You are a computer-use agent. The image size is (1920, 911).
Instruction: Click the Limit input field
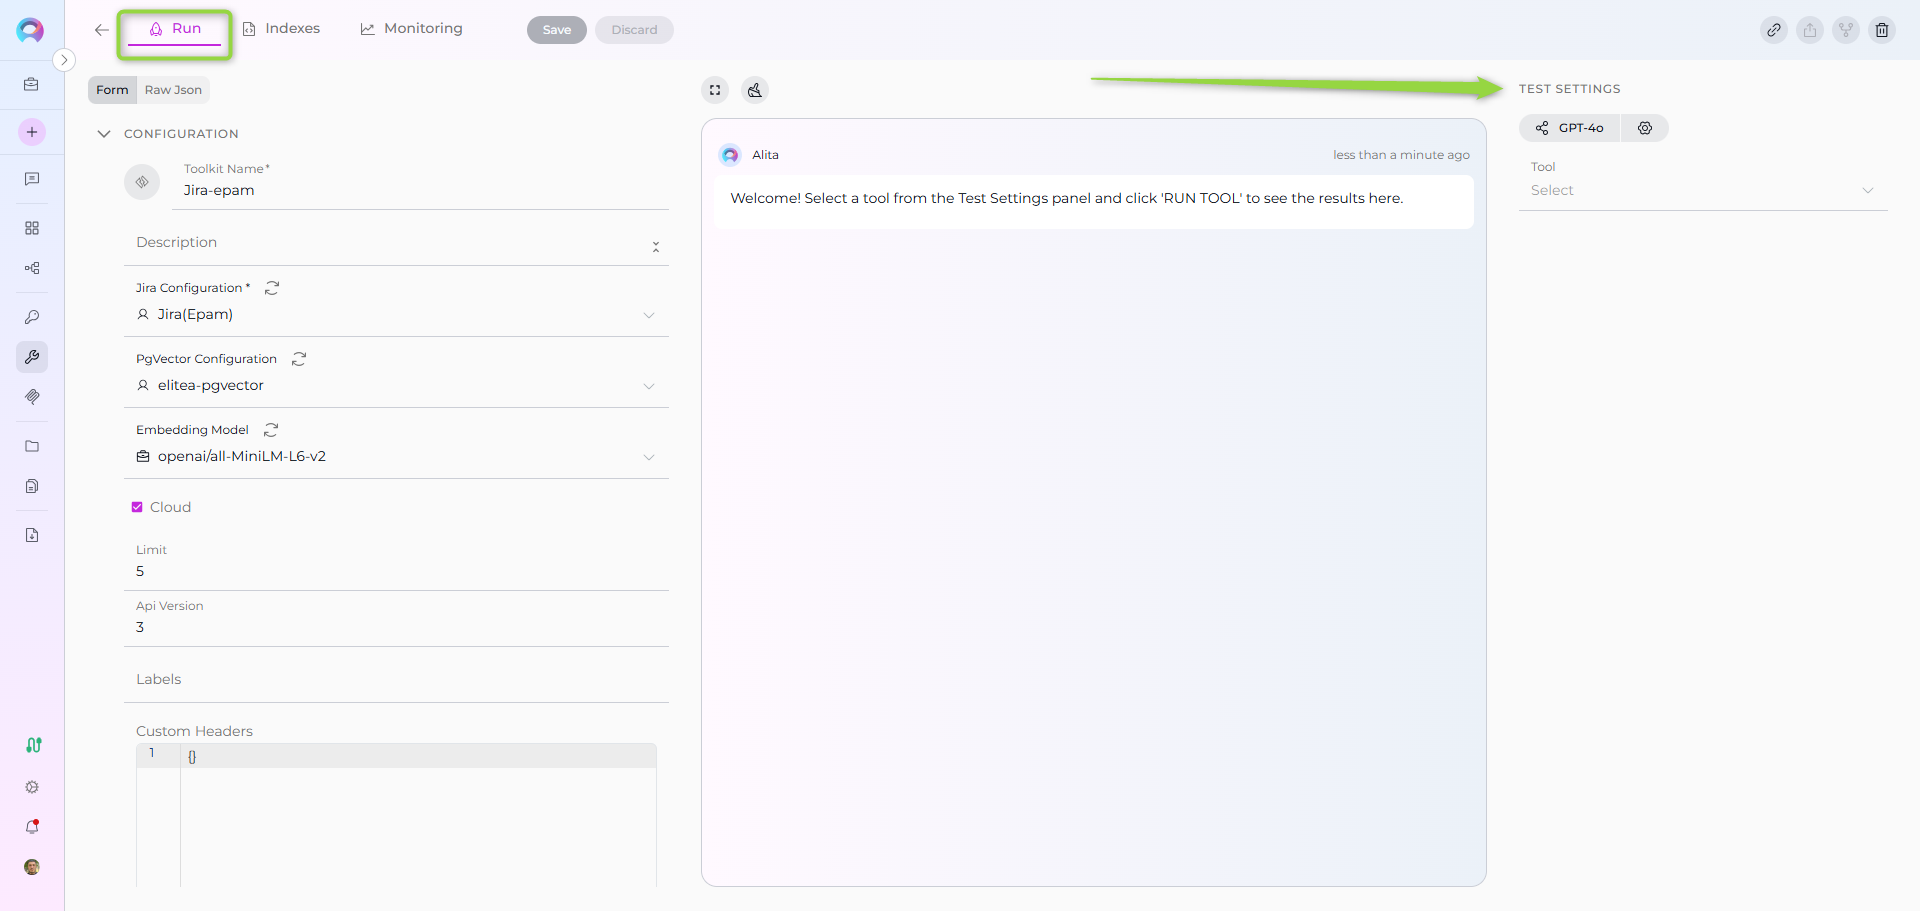pyautogui.click(x=396, y=571)
